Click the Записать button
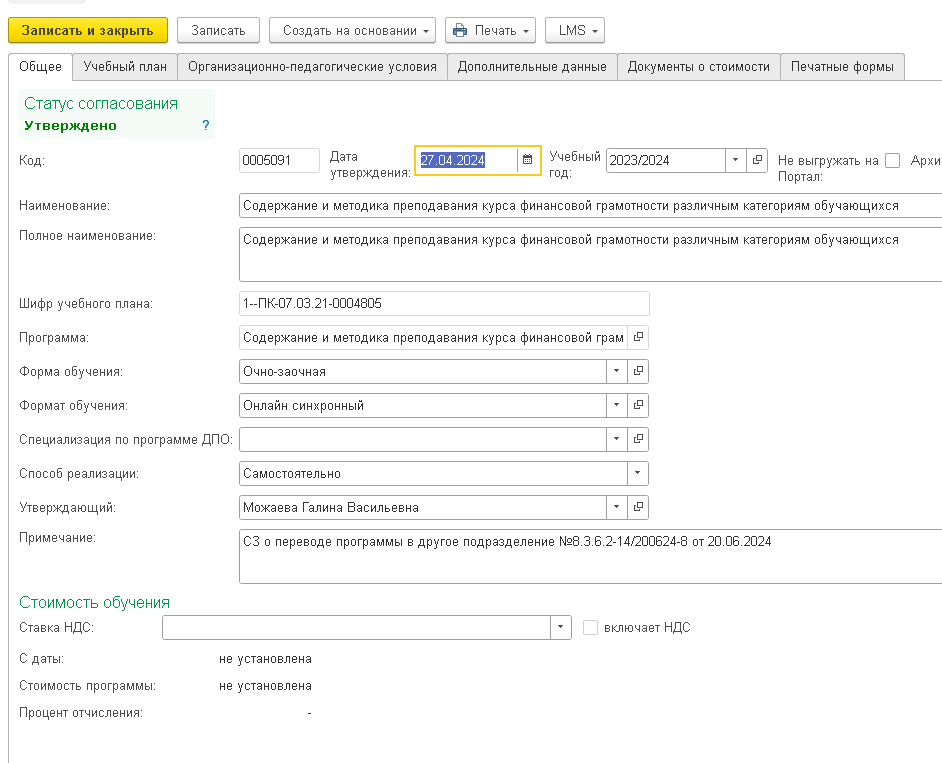The height and width of the screenshot is (763, 942). [x=218, y=31]
